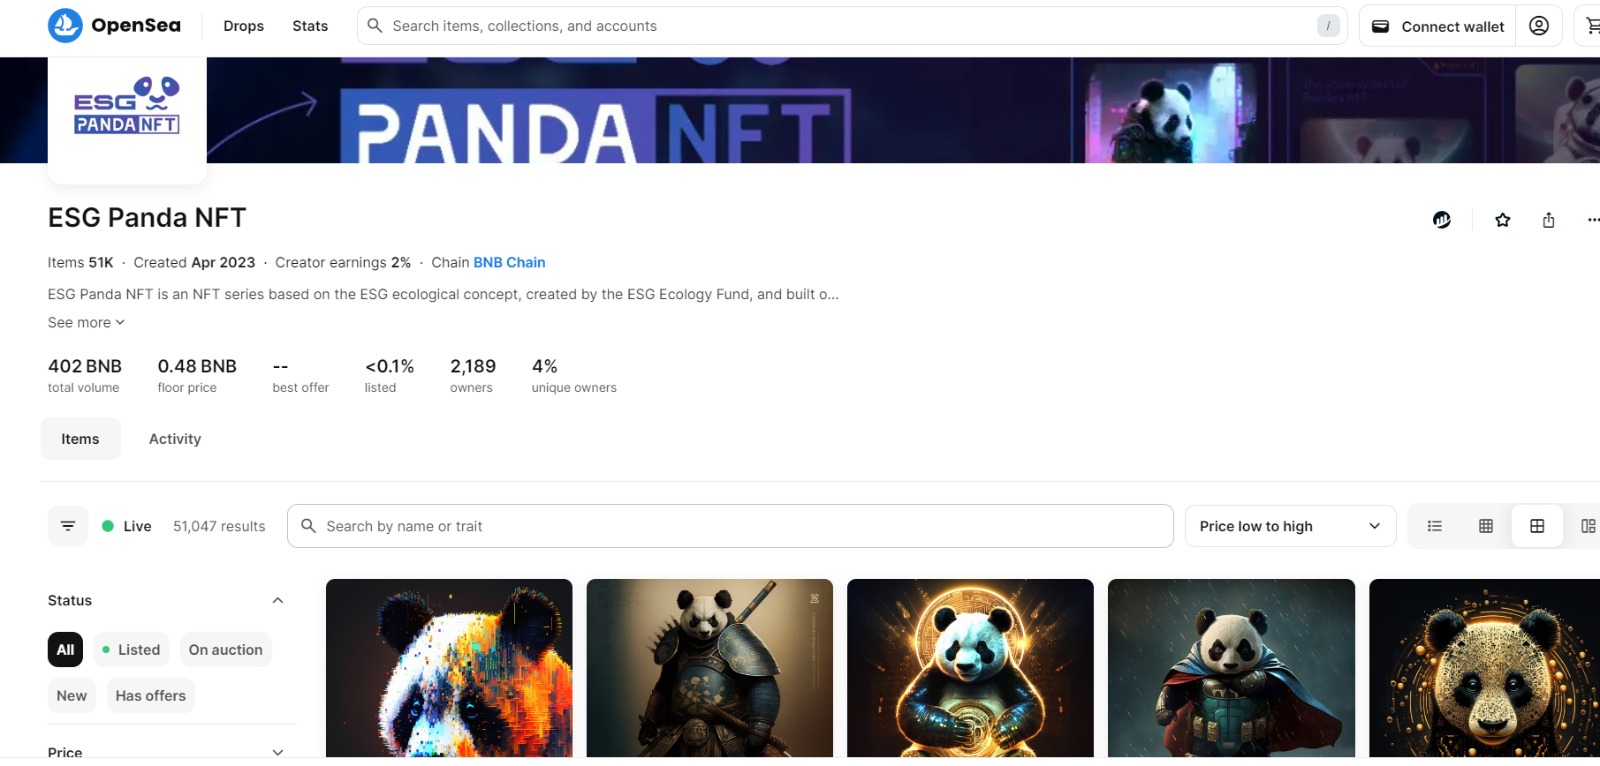Switch to the Activity tab
The height and width of the screenshot is (766, 1600).
[175, 439]
